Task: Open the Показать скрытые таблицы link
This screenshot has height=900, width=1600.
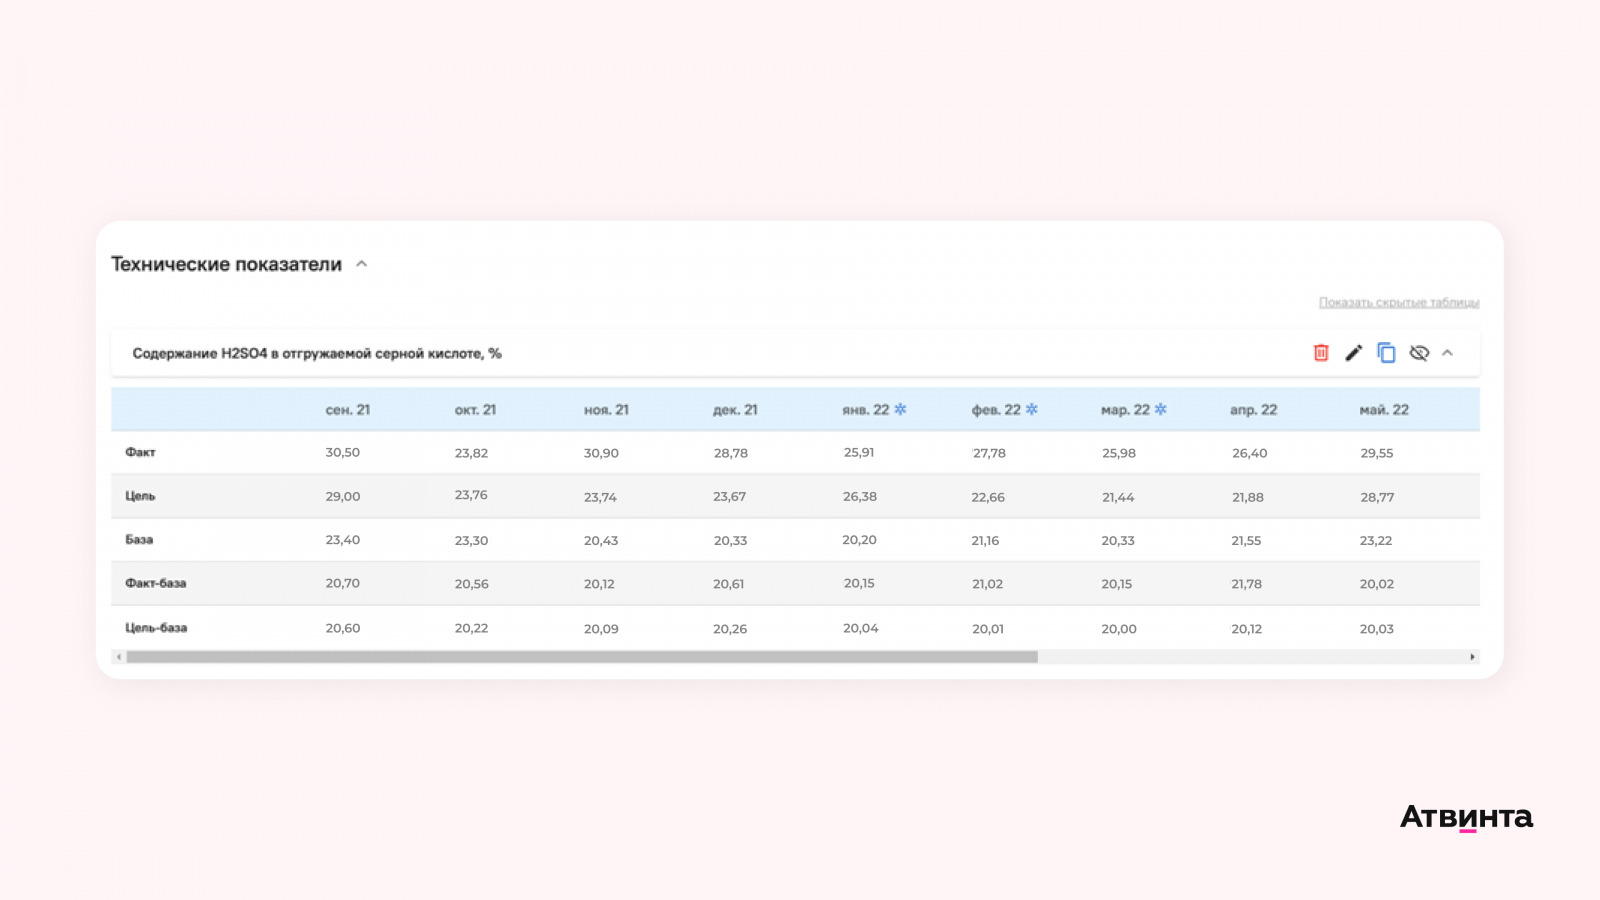Action: point(1399,302)
